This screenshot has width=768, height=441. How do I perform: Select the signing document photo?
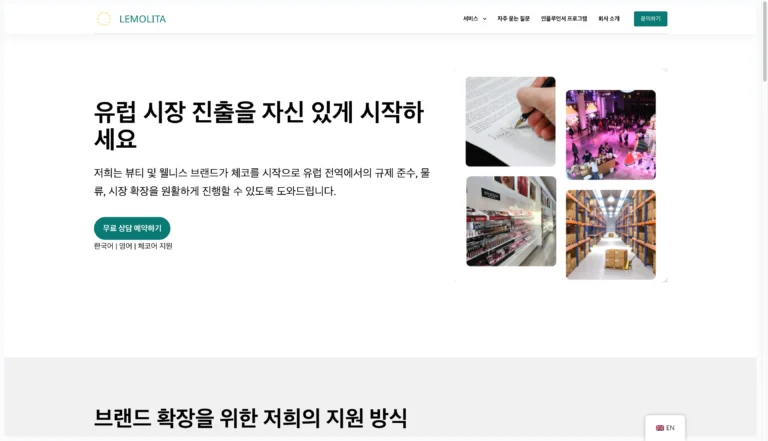510,122
